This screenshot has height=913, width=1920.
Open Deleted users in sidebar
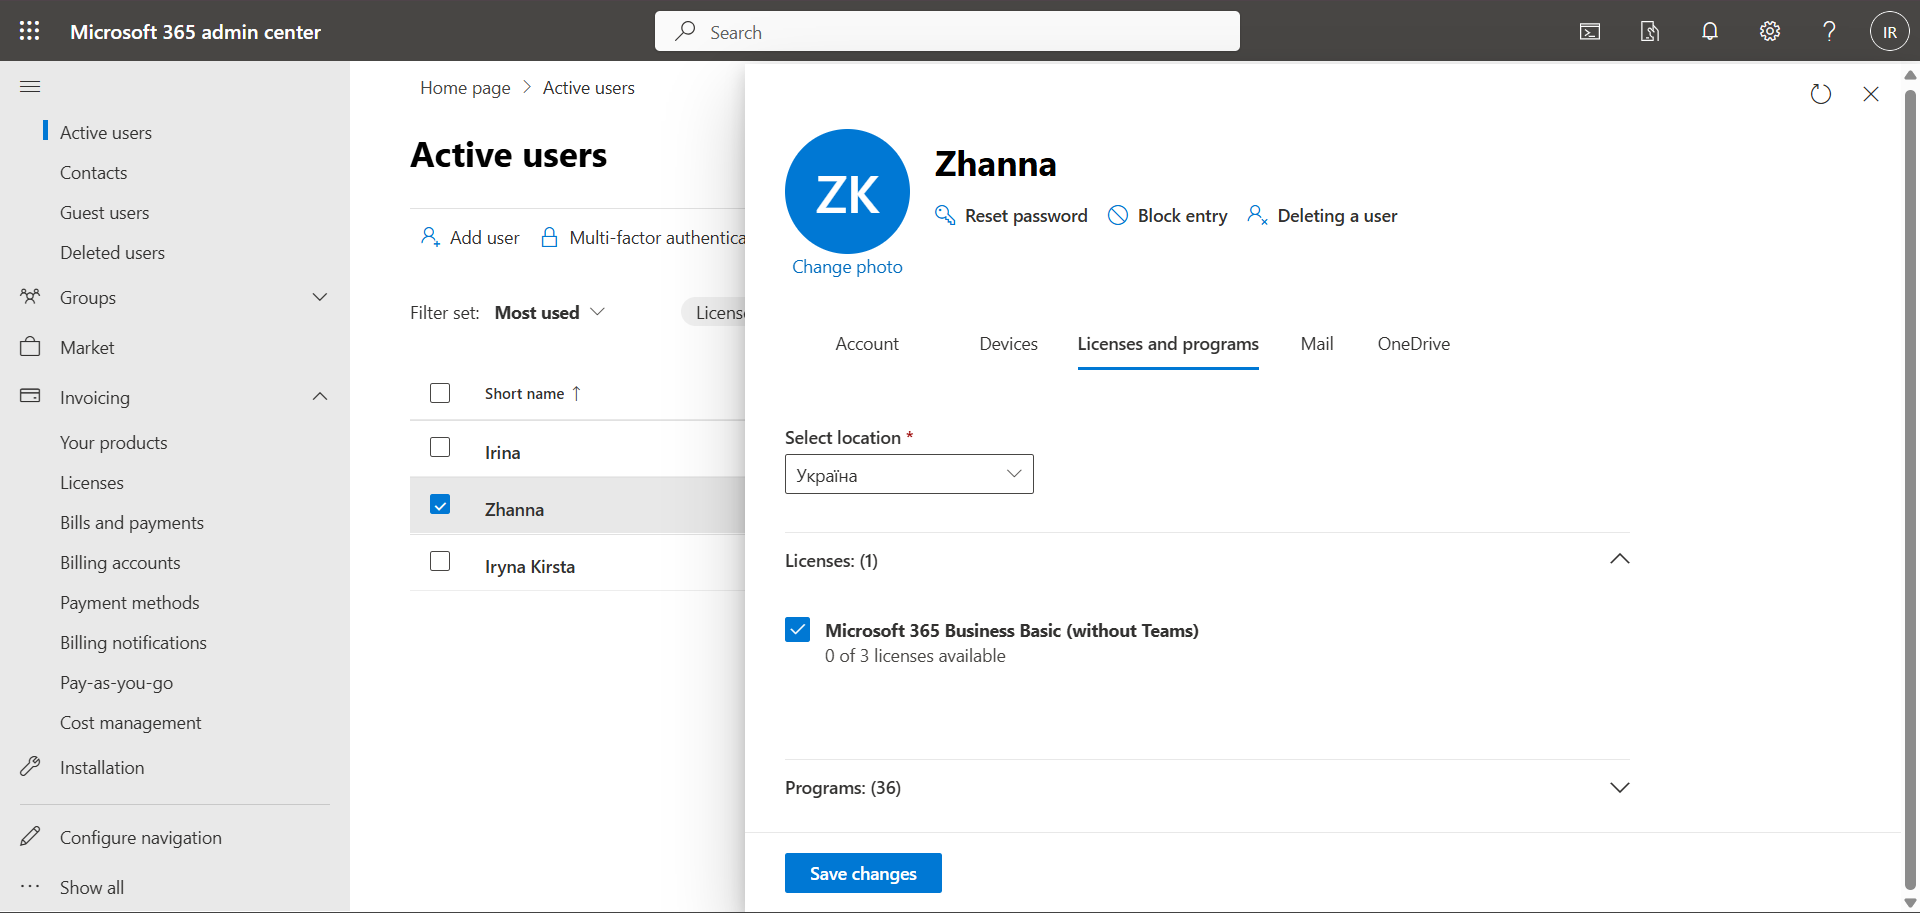click(x=112, y=253)
